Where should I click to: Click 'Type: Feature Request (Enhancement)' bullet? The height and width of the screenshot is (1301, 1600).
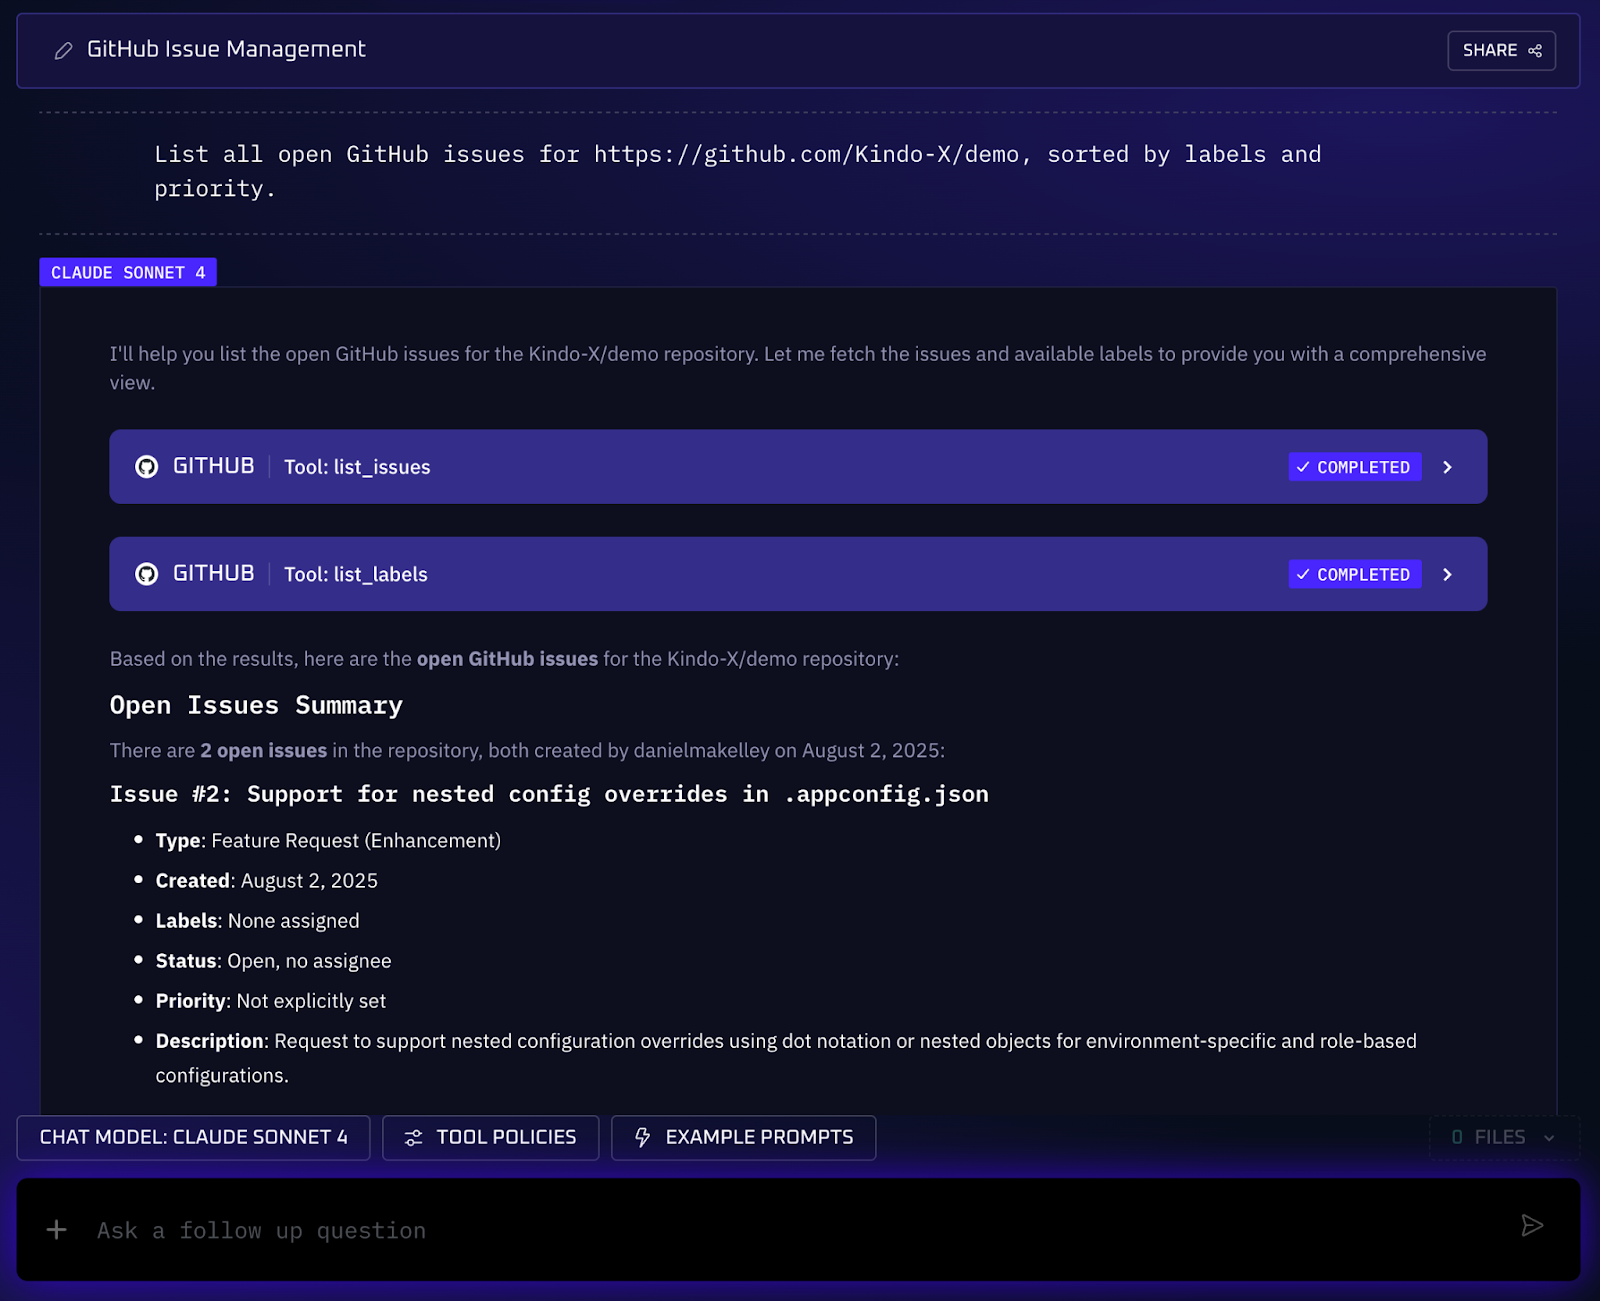(328, 841)
